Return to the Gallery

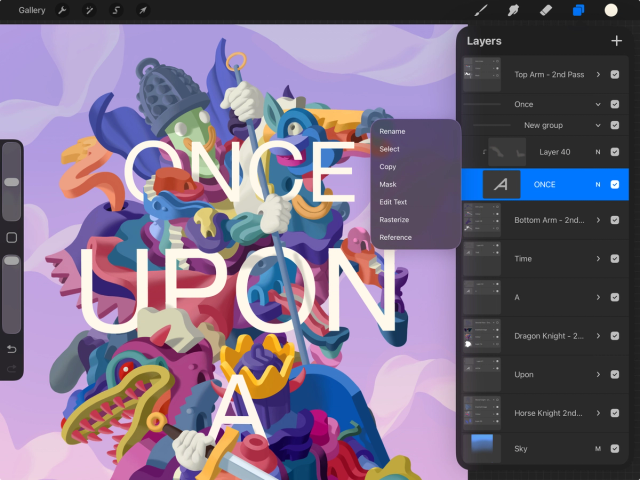point(32,10)
